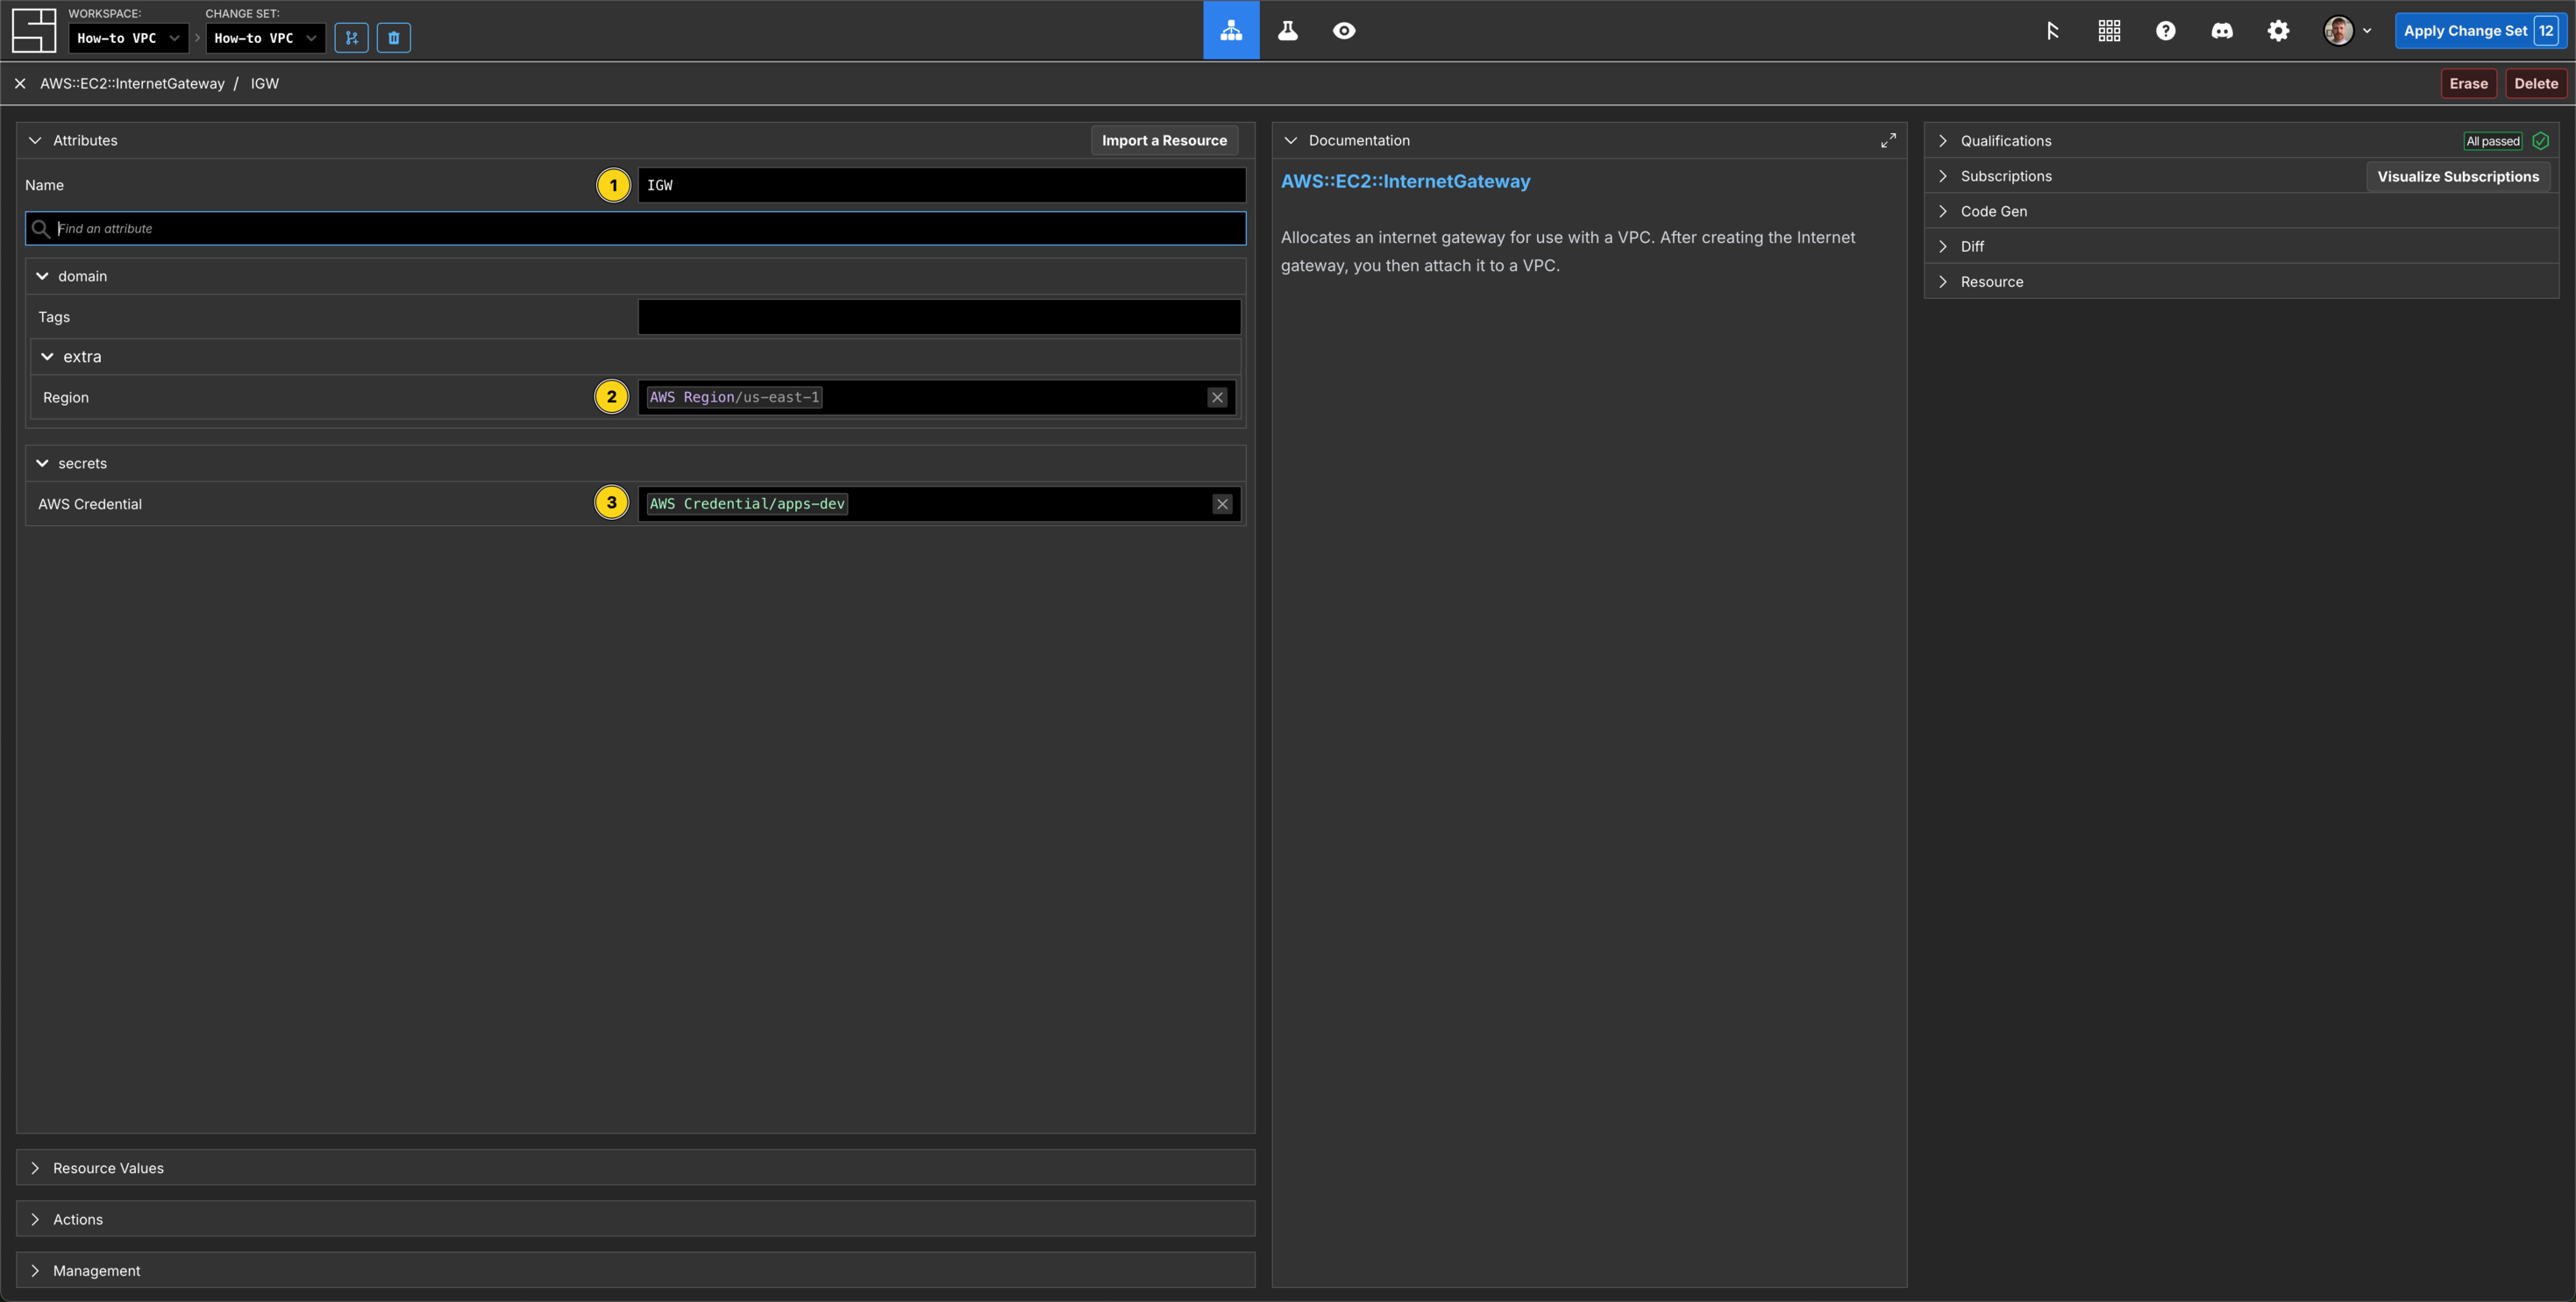Click the green qualifications passed check icon
Viewport: 2576px width, 1302px height.
(2540, 141)
